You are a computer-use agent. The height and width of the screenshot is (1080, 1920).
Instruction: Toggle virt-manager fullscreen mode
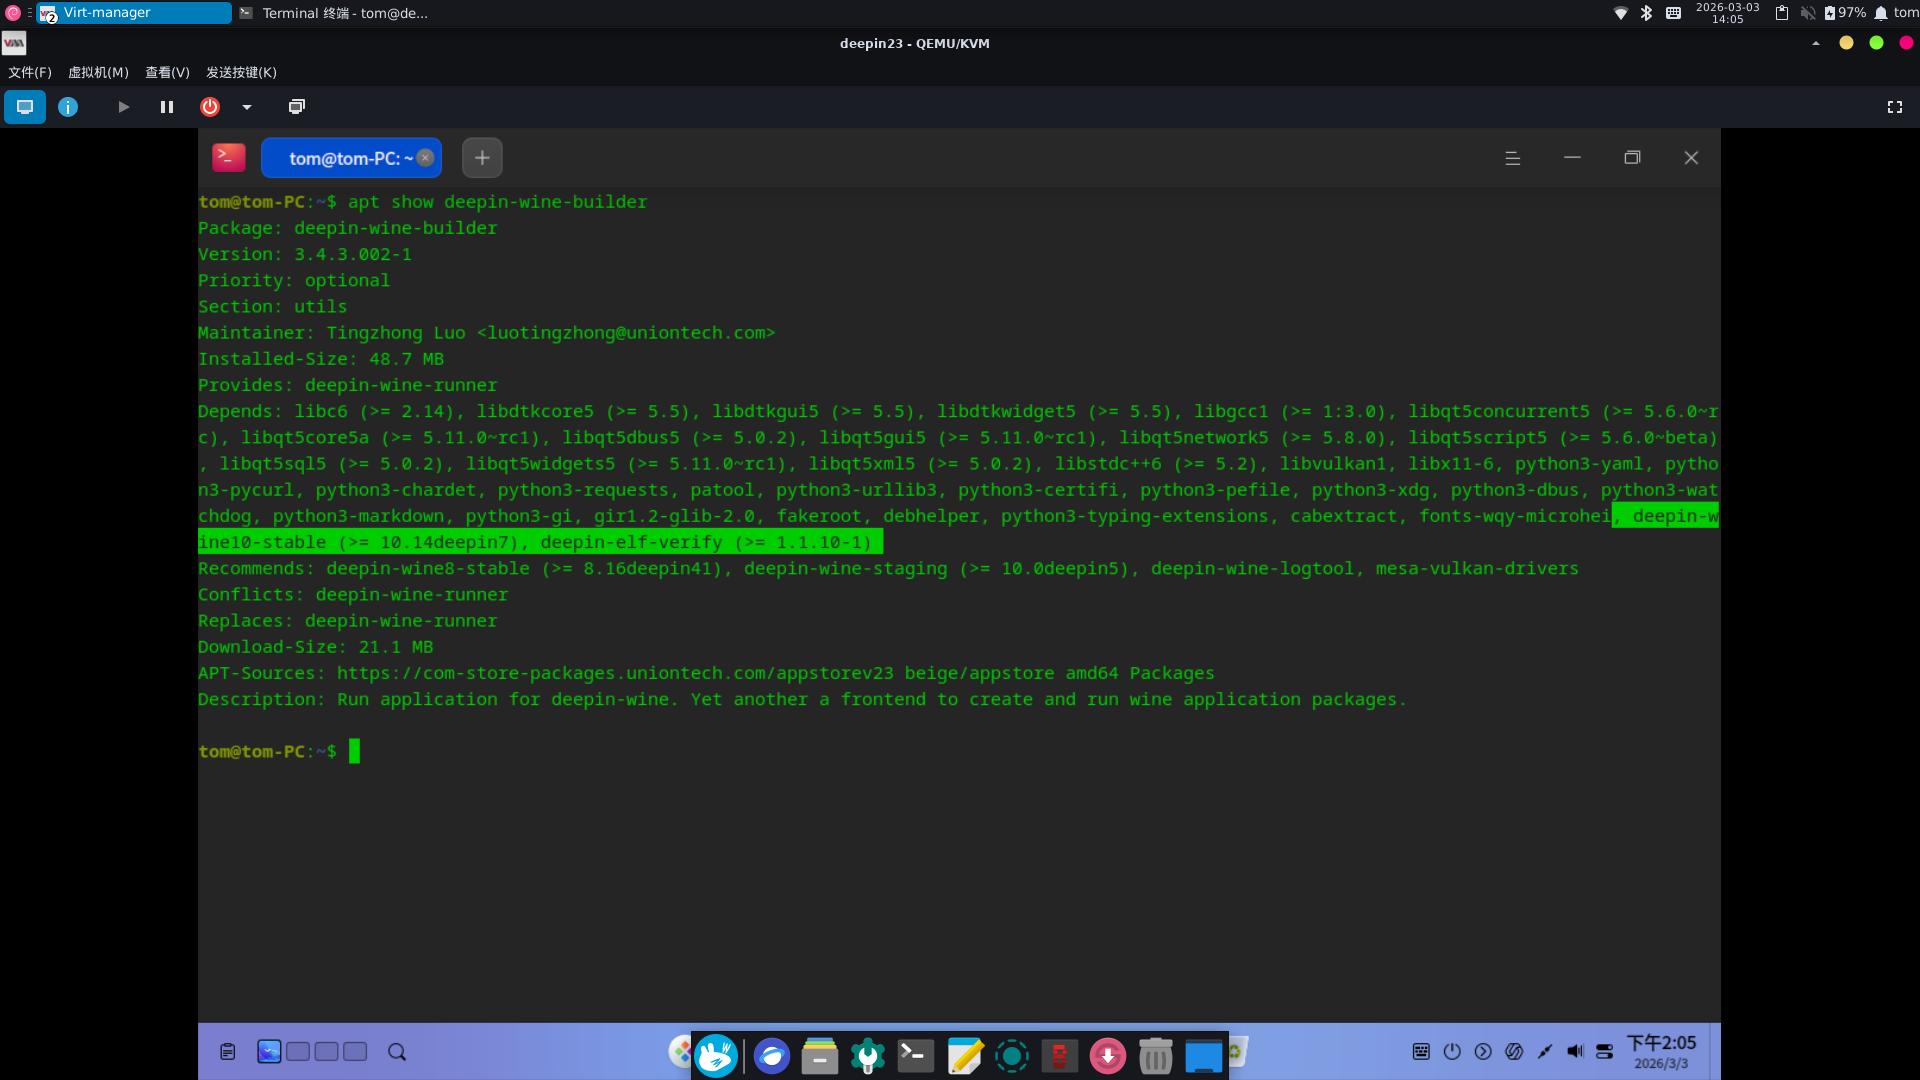pyautogui.click(x=1894, y=107)
